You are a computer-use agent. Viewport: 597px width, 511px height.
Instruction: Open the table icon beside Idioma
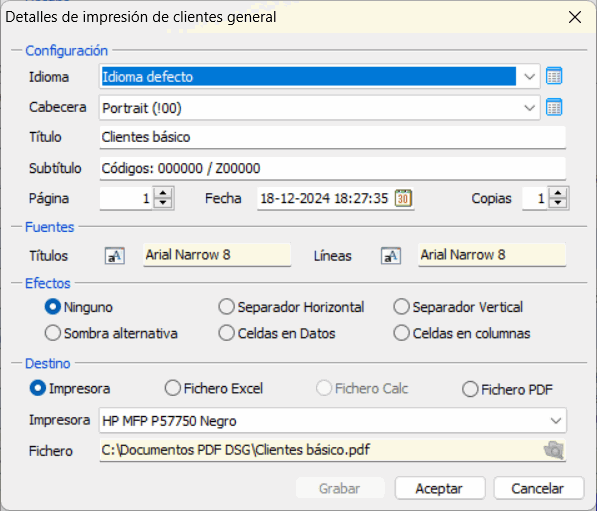(x=554, y=76)
